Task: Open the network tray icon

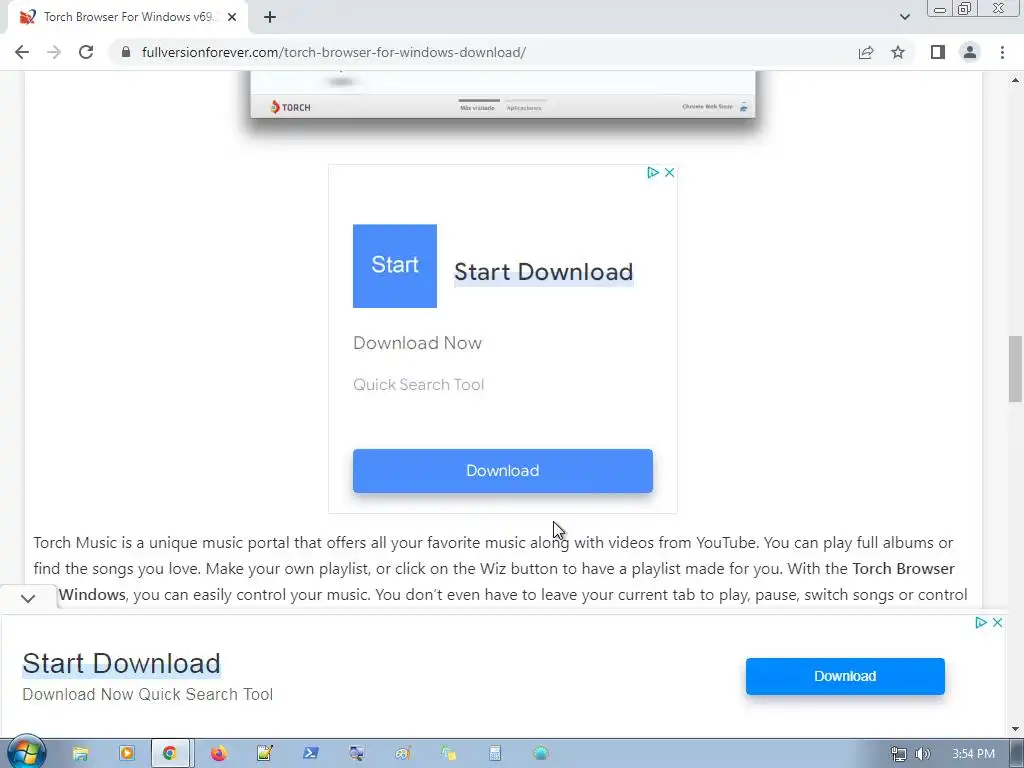Action: point(899,754)
